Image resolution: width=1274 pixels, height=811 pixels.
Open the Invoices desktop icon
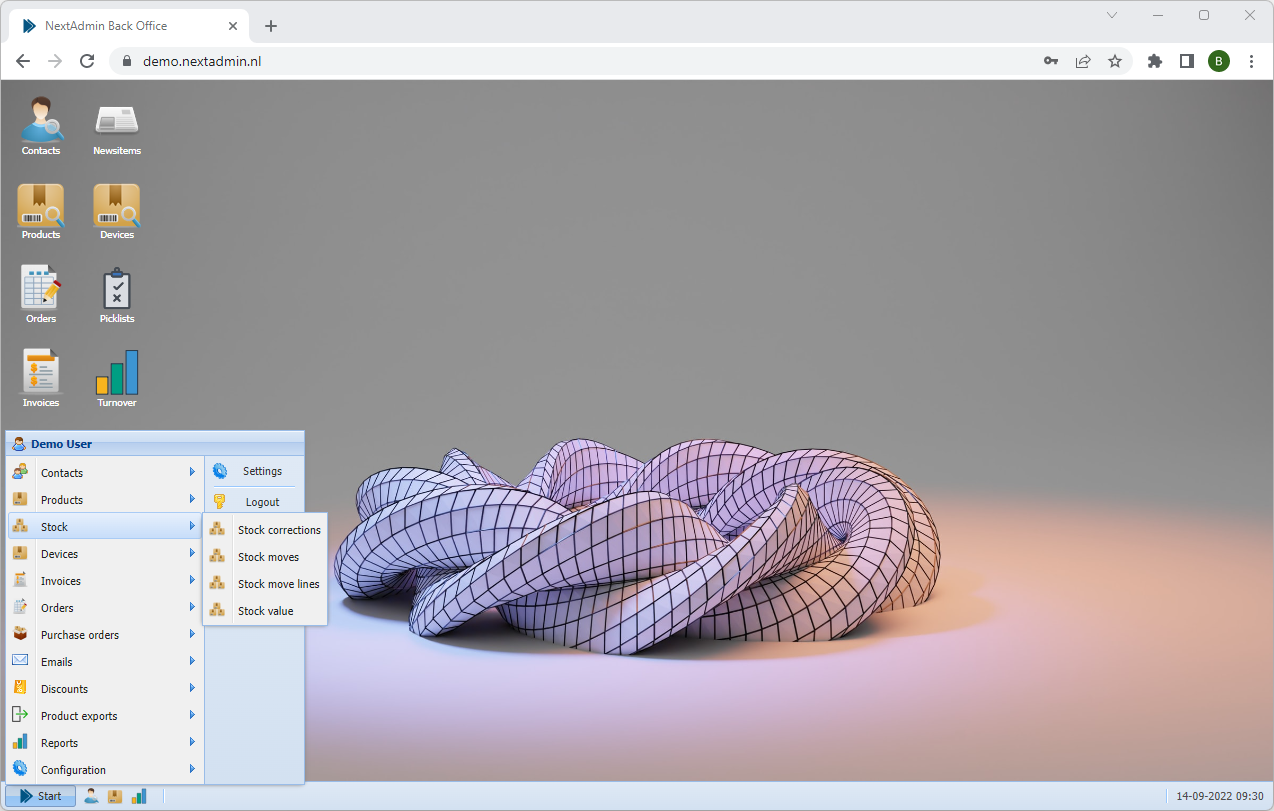pos(41,378)
